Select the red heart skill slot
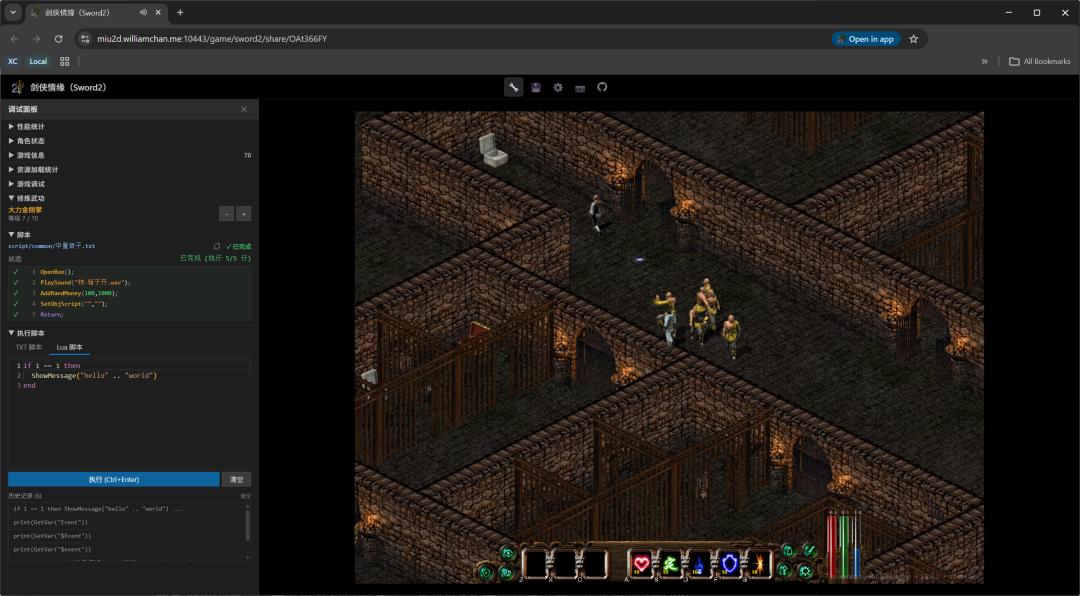Image resolution: width=1080 pixels, height=596 pixels. point(642,564)
